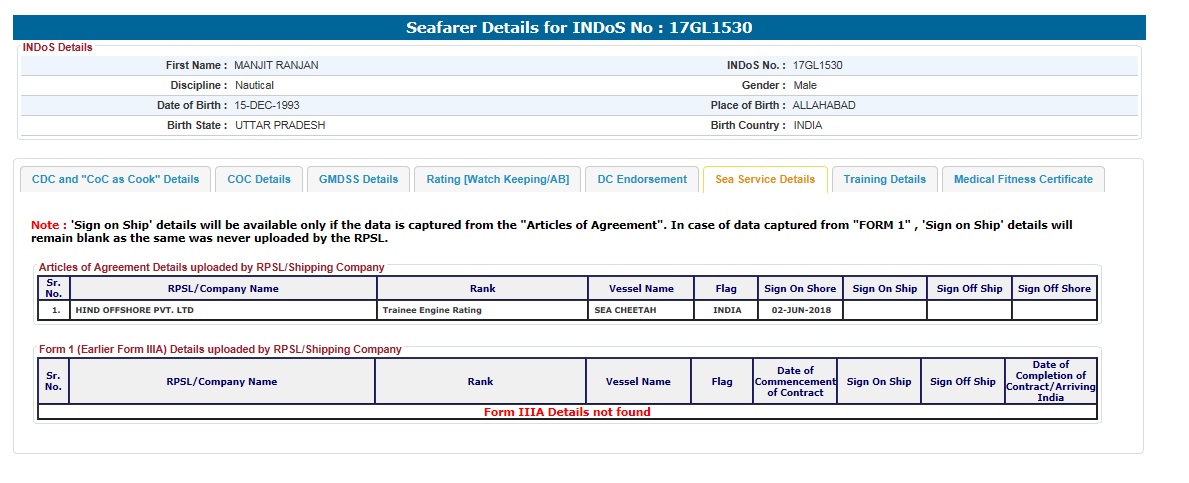The height and width of the screenshot is (483, 1189).
Task: Click the Sea Service Details tab
Action: coord(765,179)
